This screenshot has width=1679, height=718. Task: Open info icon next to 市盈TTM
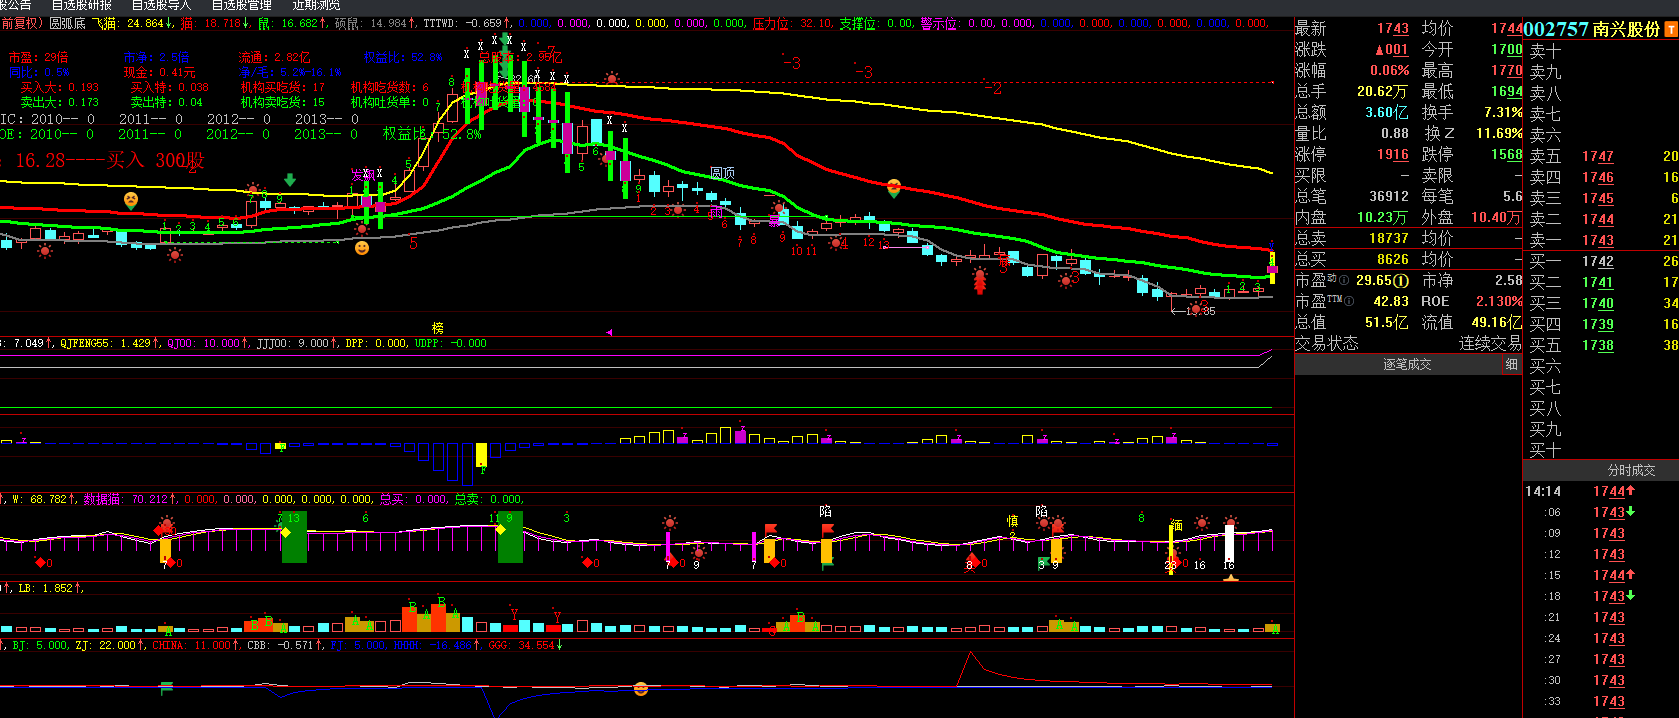tap(1349, 301)
